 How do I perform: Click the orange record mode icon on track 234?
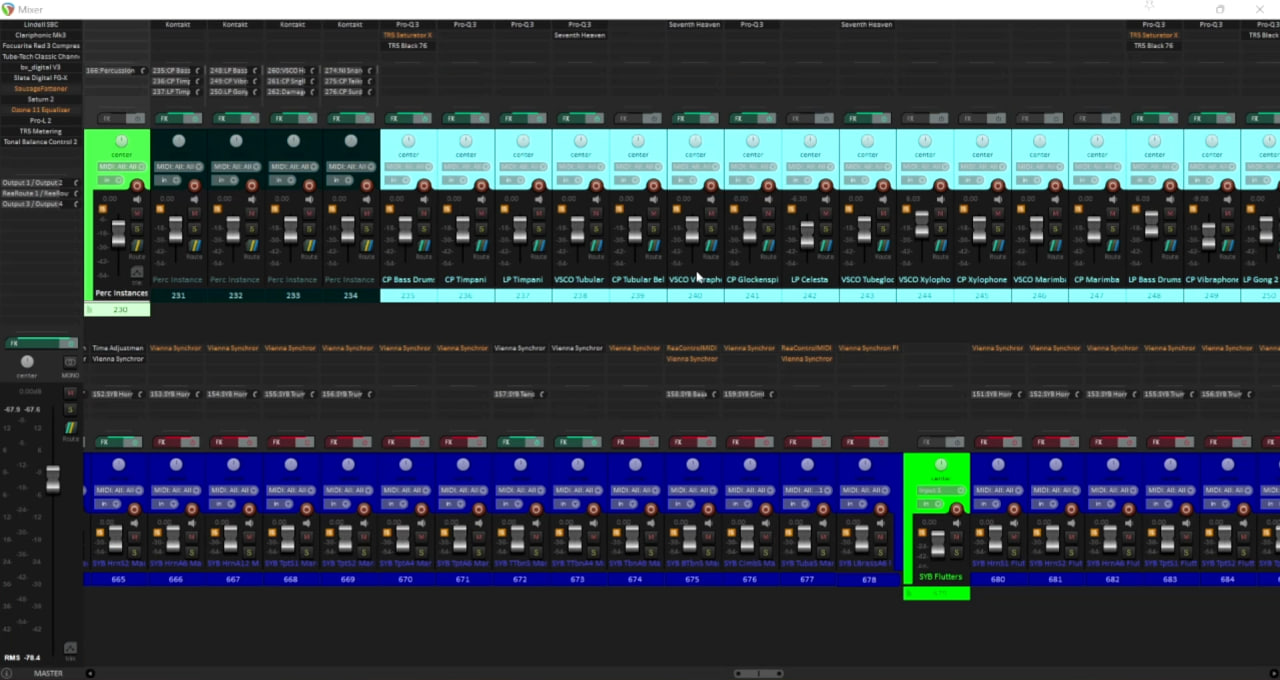pos(332,209)
